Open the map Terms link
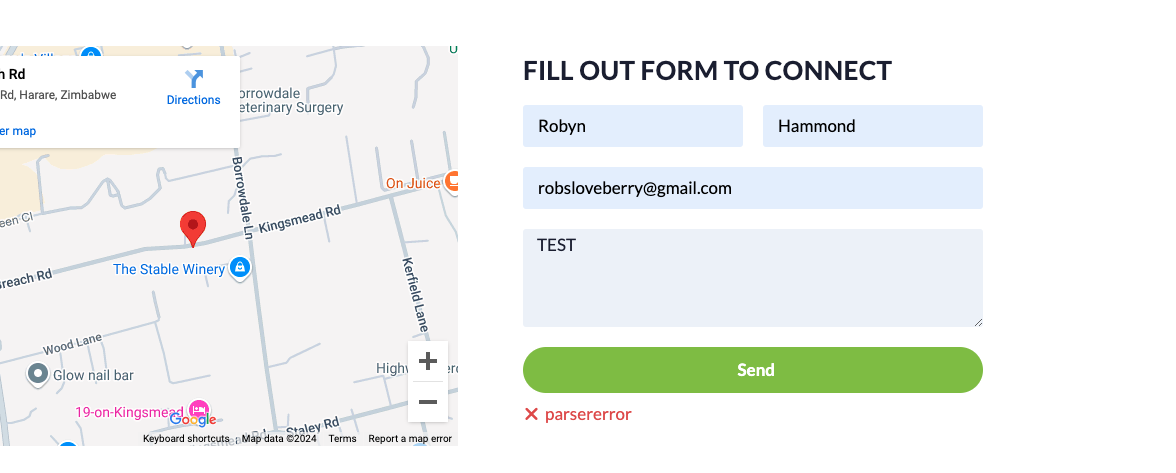This screenshot has height=473, width=1176. pos(342,439)
